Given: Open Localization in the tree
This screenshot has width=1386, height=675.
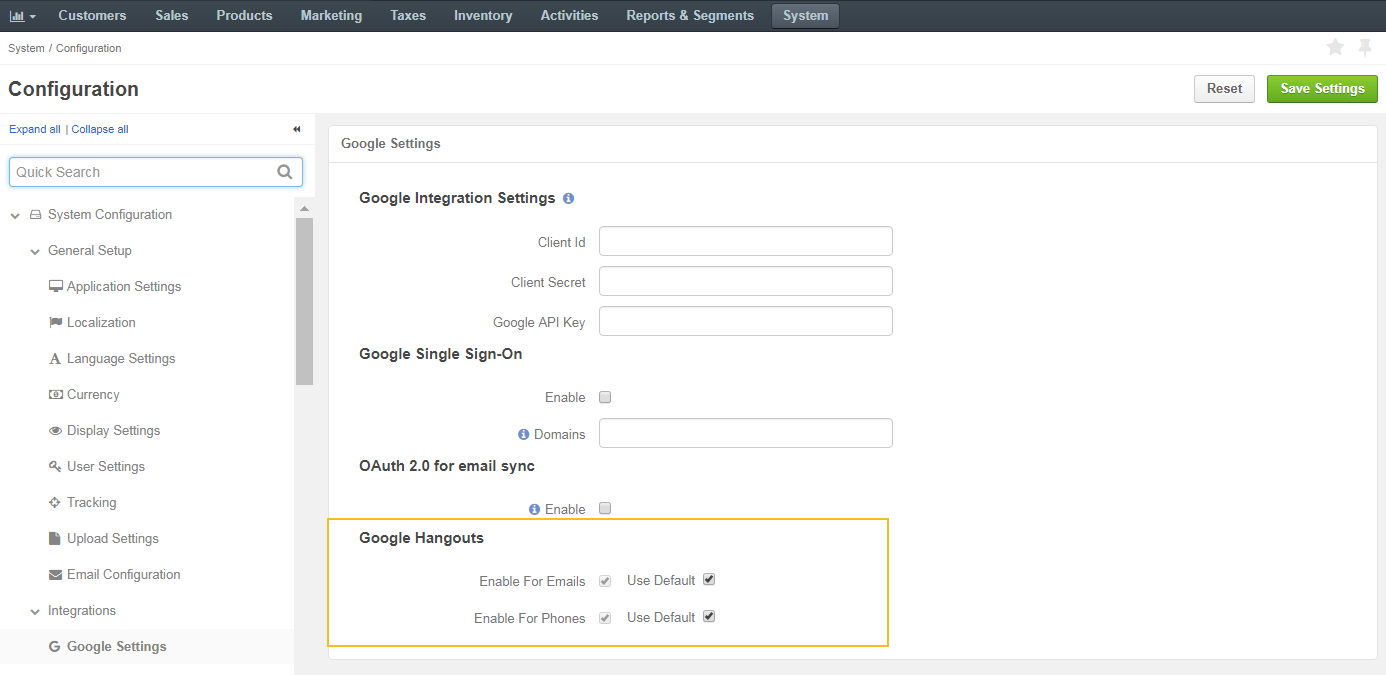Looking at the screenshot, I should coord(101,322).
